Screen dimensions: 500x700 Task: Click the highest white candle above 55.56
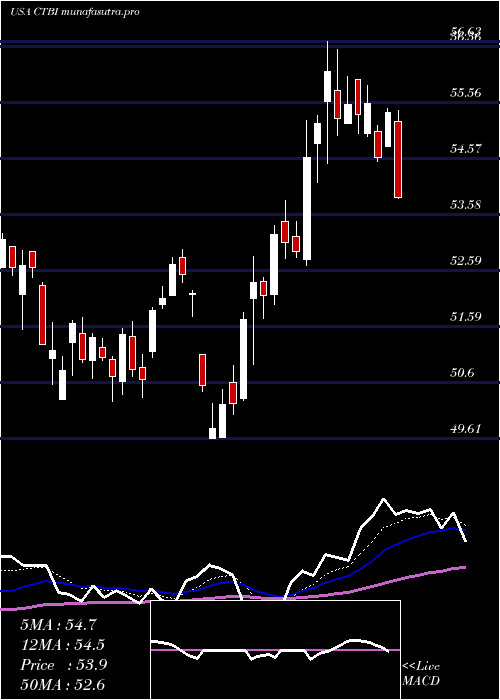click(328, 86)
